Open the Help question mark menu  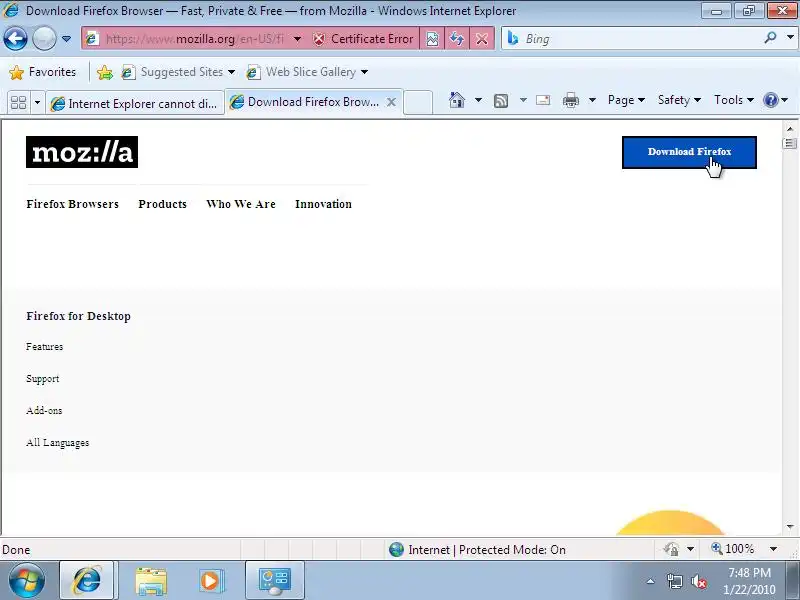point(776,100)
